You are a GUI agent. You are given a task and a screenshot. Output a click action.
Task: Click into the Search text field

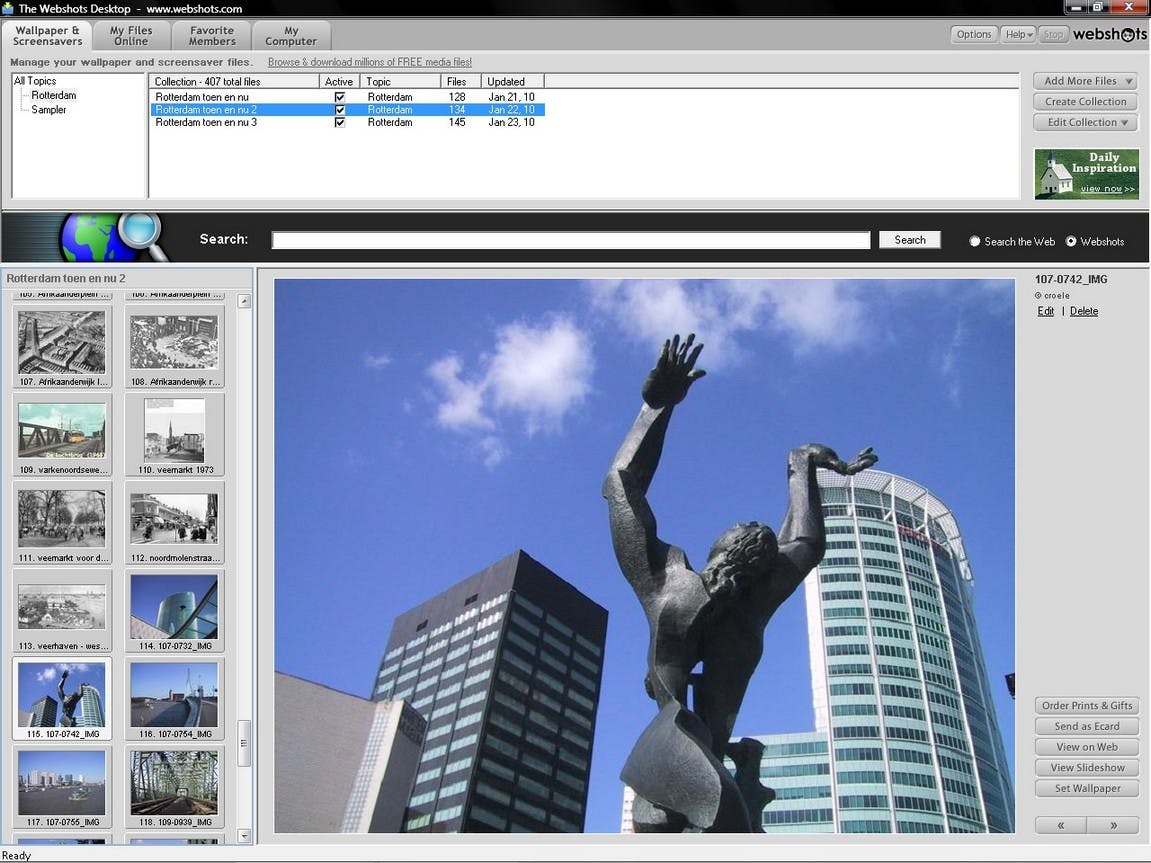click(570, 240)
